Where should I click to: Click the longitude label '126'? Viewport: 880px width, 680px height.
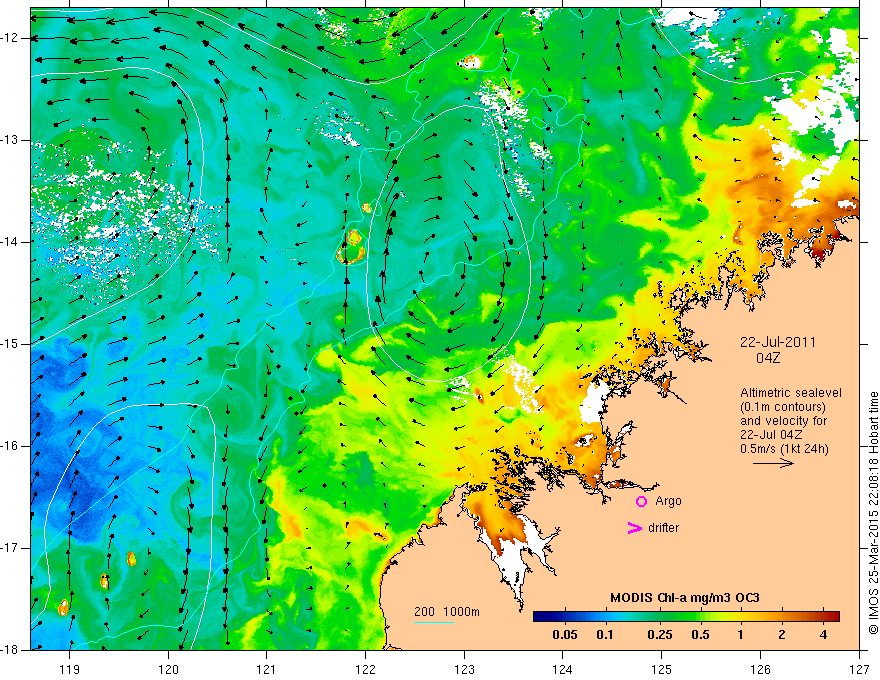click(x=760, y=669)
